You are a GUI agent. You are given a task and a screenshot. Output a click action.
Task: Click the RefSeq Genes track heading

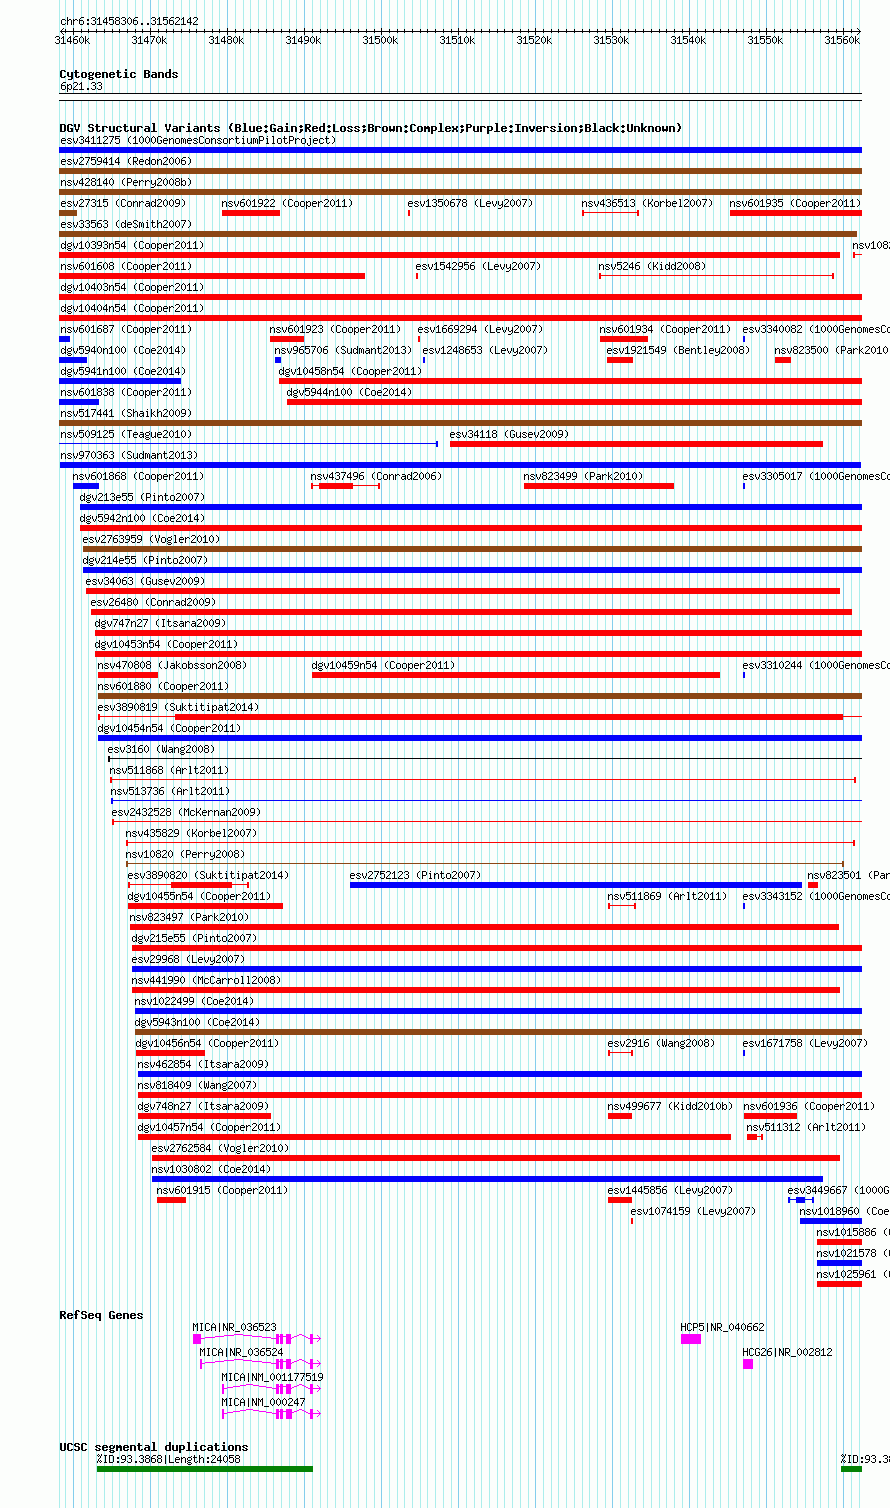[x=101, y=1315]
